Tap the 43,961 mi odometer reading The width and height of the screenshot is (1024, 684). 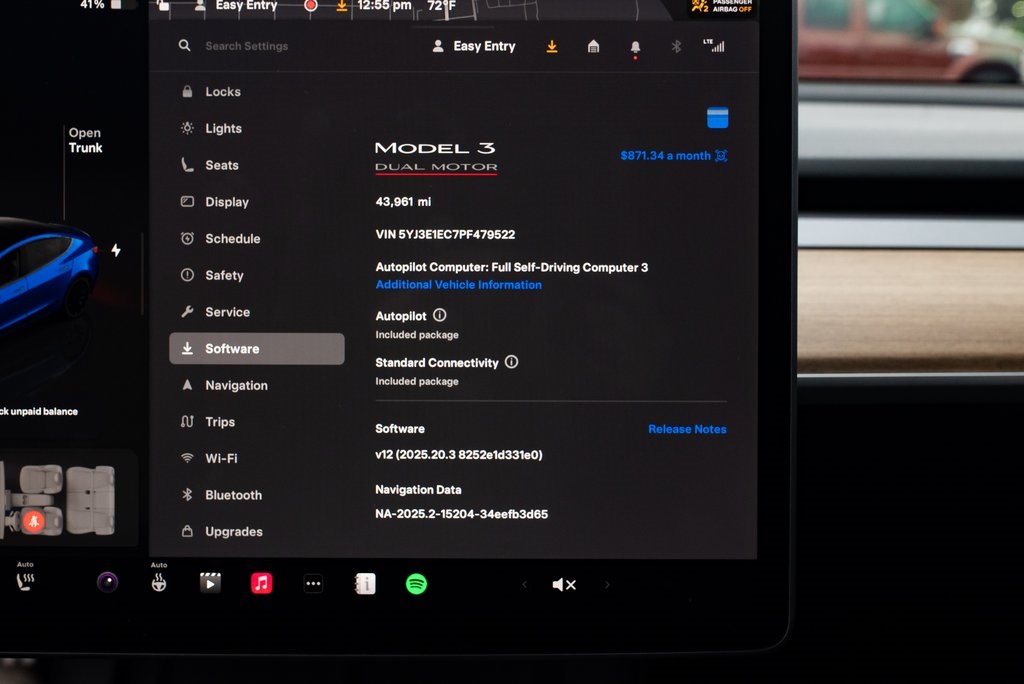pyautogui.click(x=403, y=202)
